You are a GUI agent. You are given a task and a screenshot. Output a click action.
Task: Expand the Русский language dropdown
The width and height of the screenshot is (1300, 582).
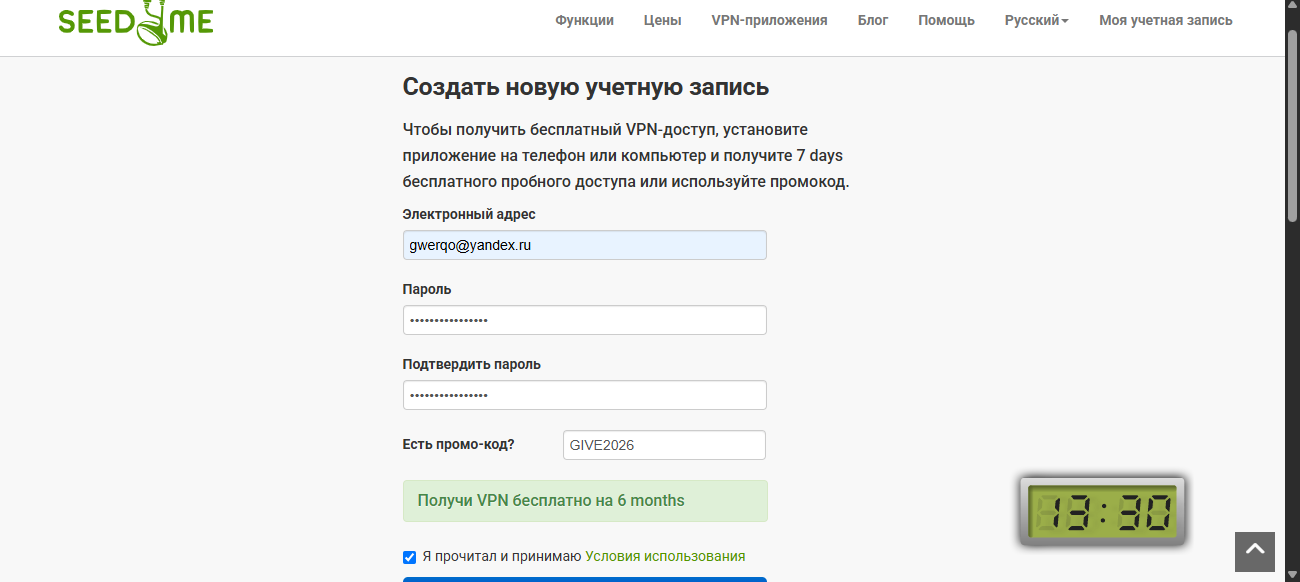(x=1036, y=20)
